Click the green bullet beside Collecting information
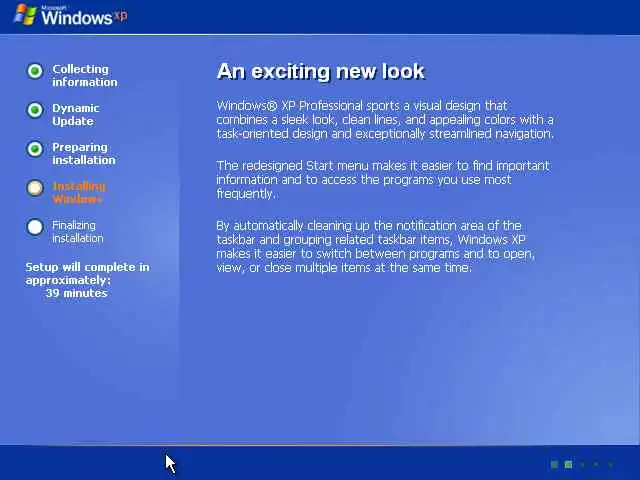This screenshot has width=640, height=480. [35, 71]
